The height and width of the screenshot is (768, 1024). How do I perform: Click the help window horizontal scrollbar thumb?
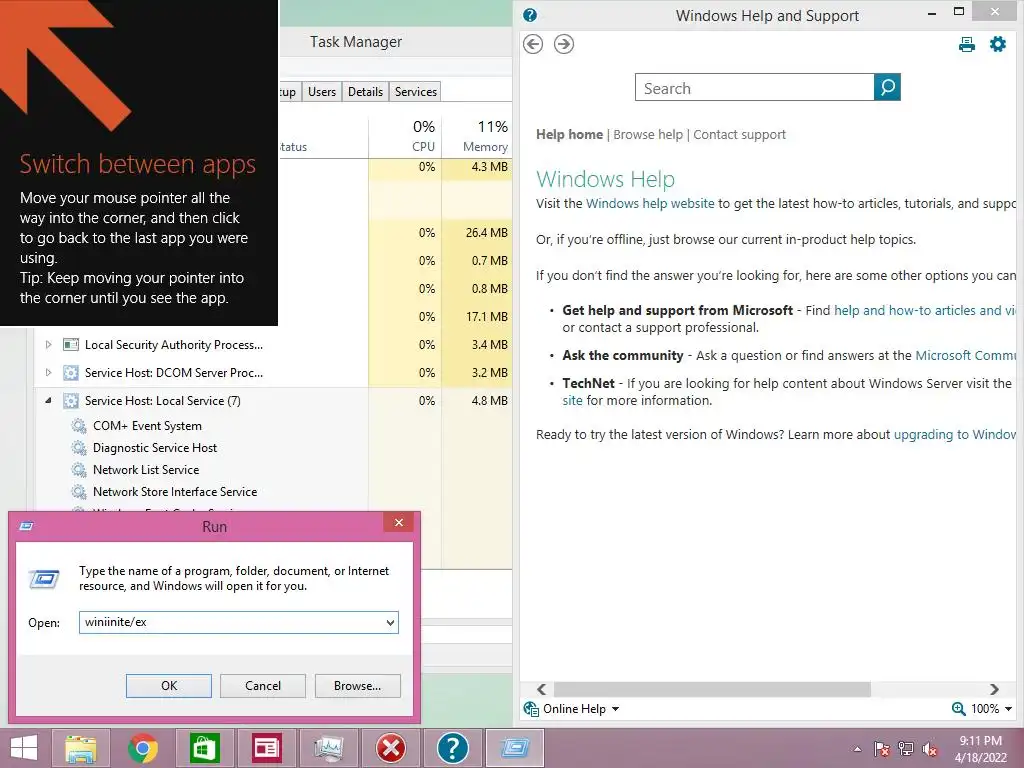click(712, 689)
